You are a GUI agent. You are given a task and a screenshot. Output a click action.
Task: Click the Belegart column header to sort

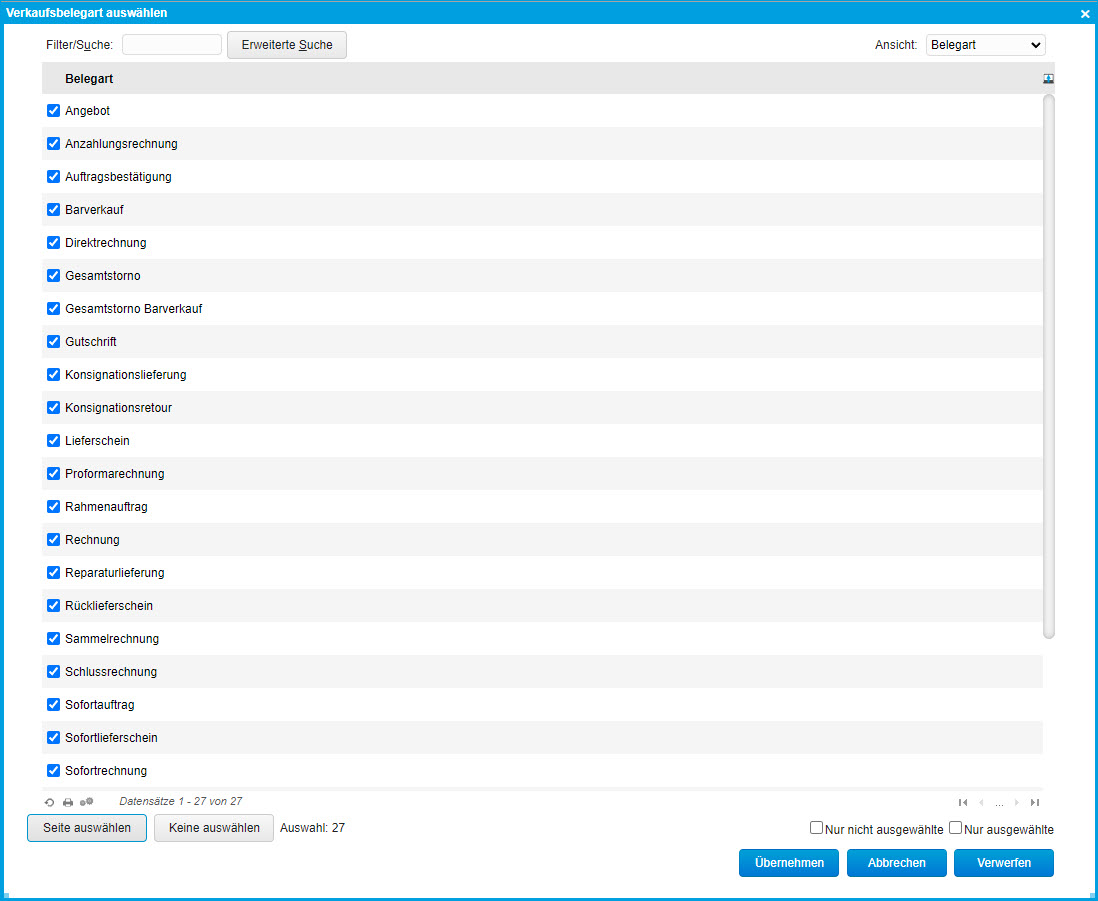89,78
